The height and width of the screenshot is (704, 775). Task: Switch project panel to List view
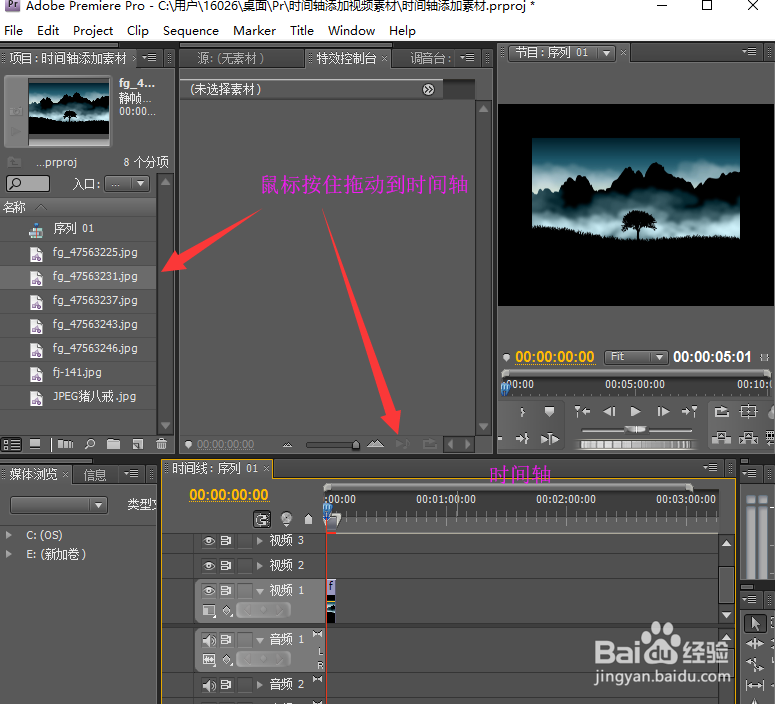(x=12, y=444)
